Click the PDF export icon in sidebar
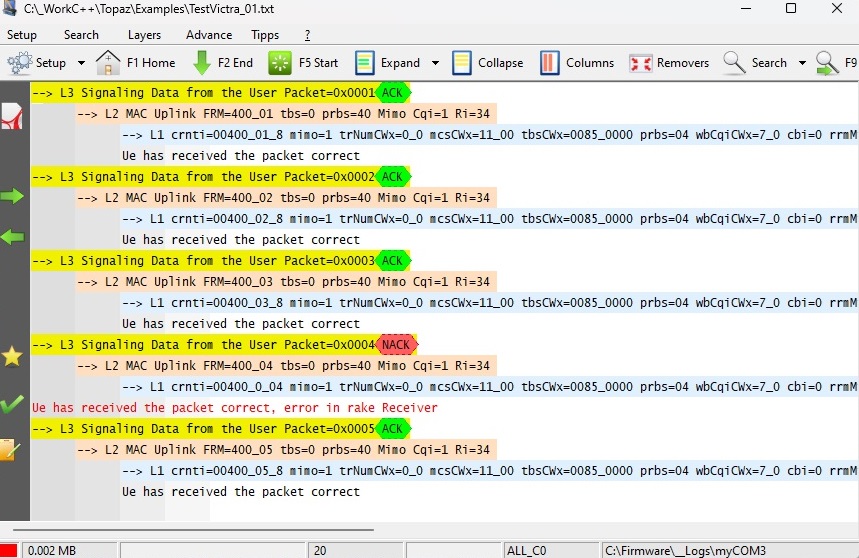The width and height of the screenshot is (859, 558). (12, 117)
